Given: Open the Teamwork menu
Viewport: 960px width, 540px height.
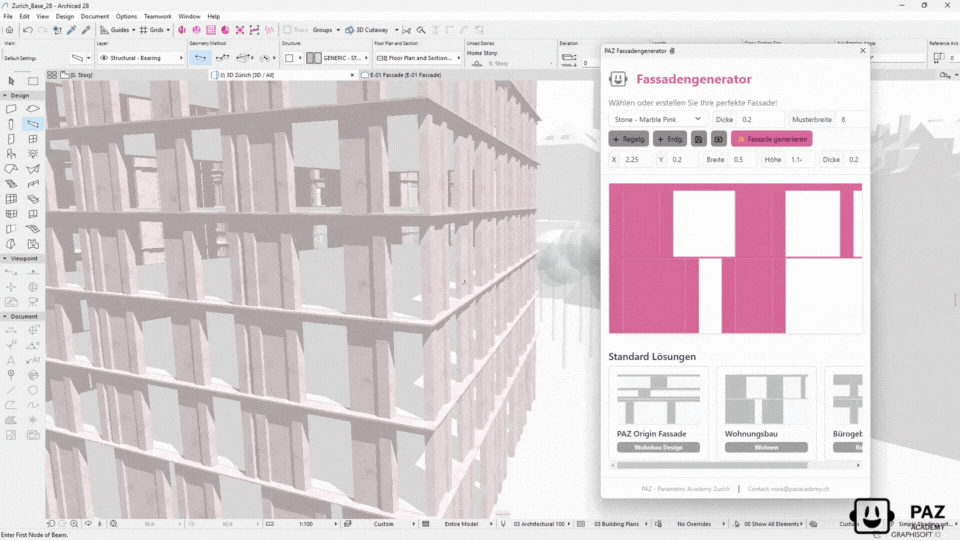Looking at the screenshot, I should pos(157,17).
